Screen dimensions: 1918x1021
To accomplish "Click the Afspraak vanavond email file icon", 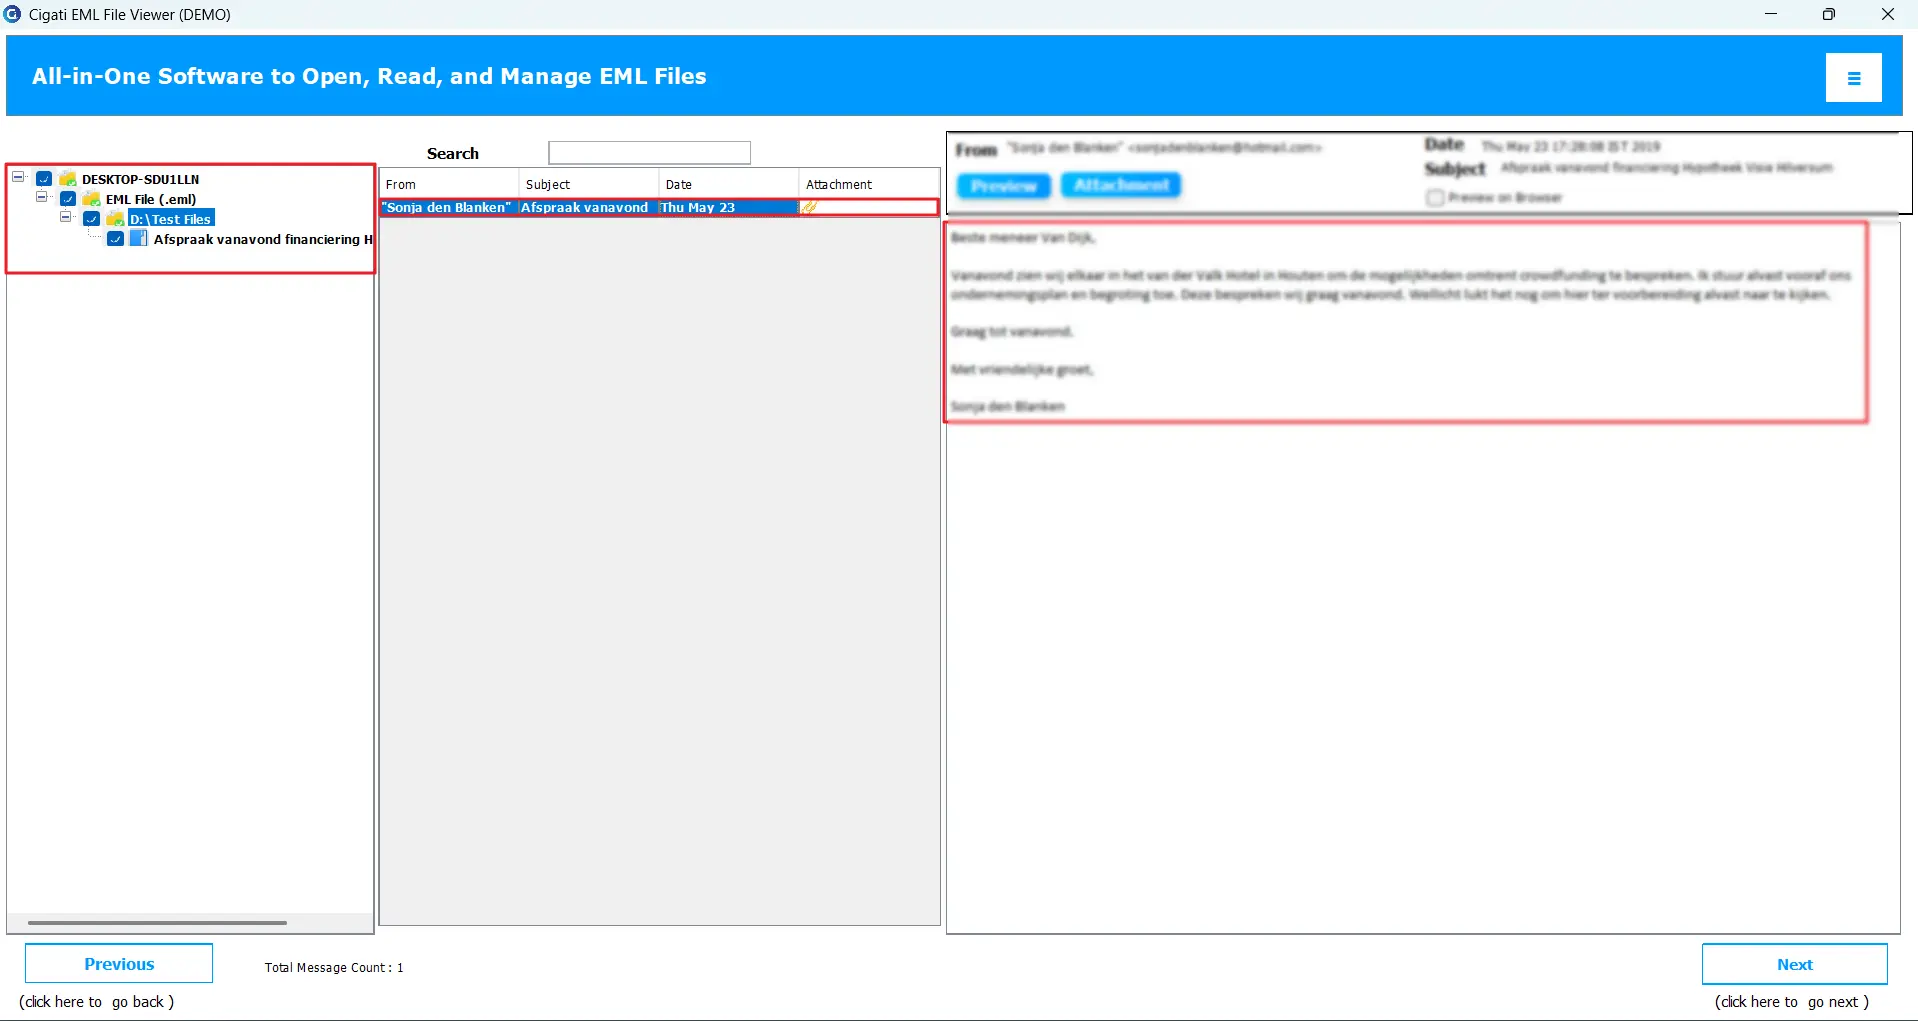I will [x=139, y=239].
